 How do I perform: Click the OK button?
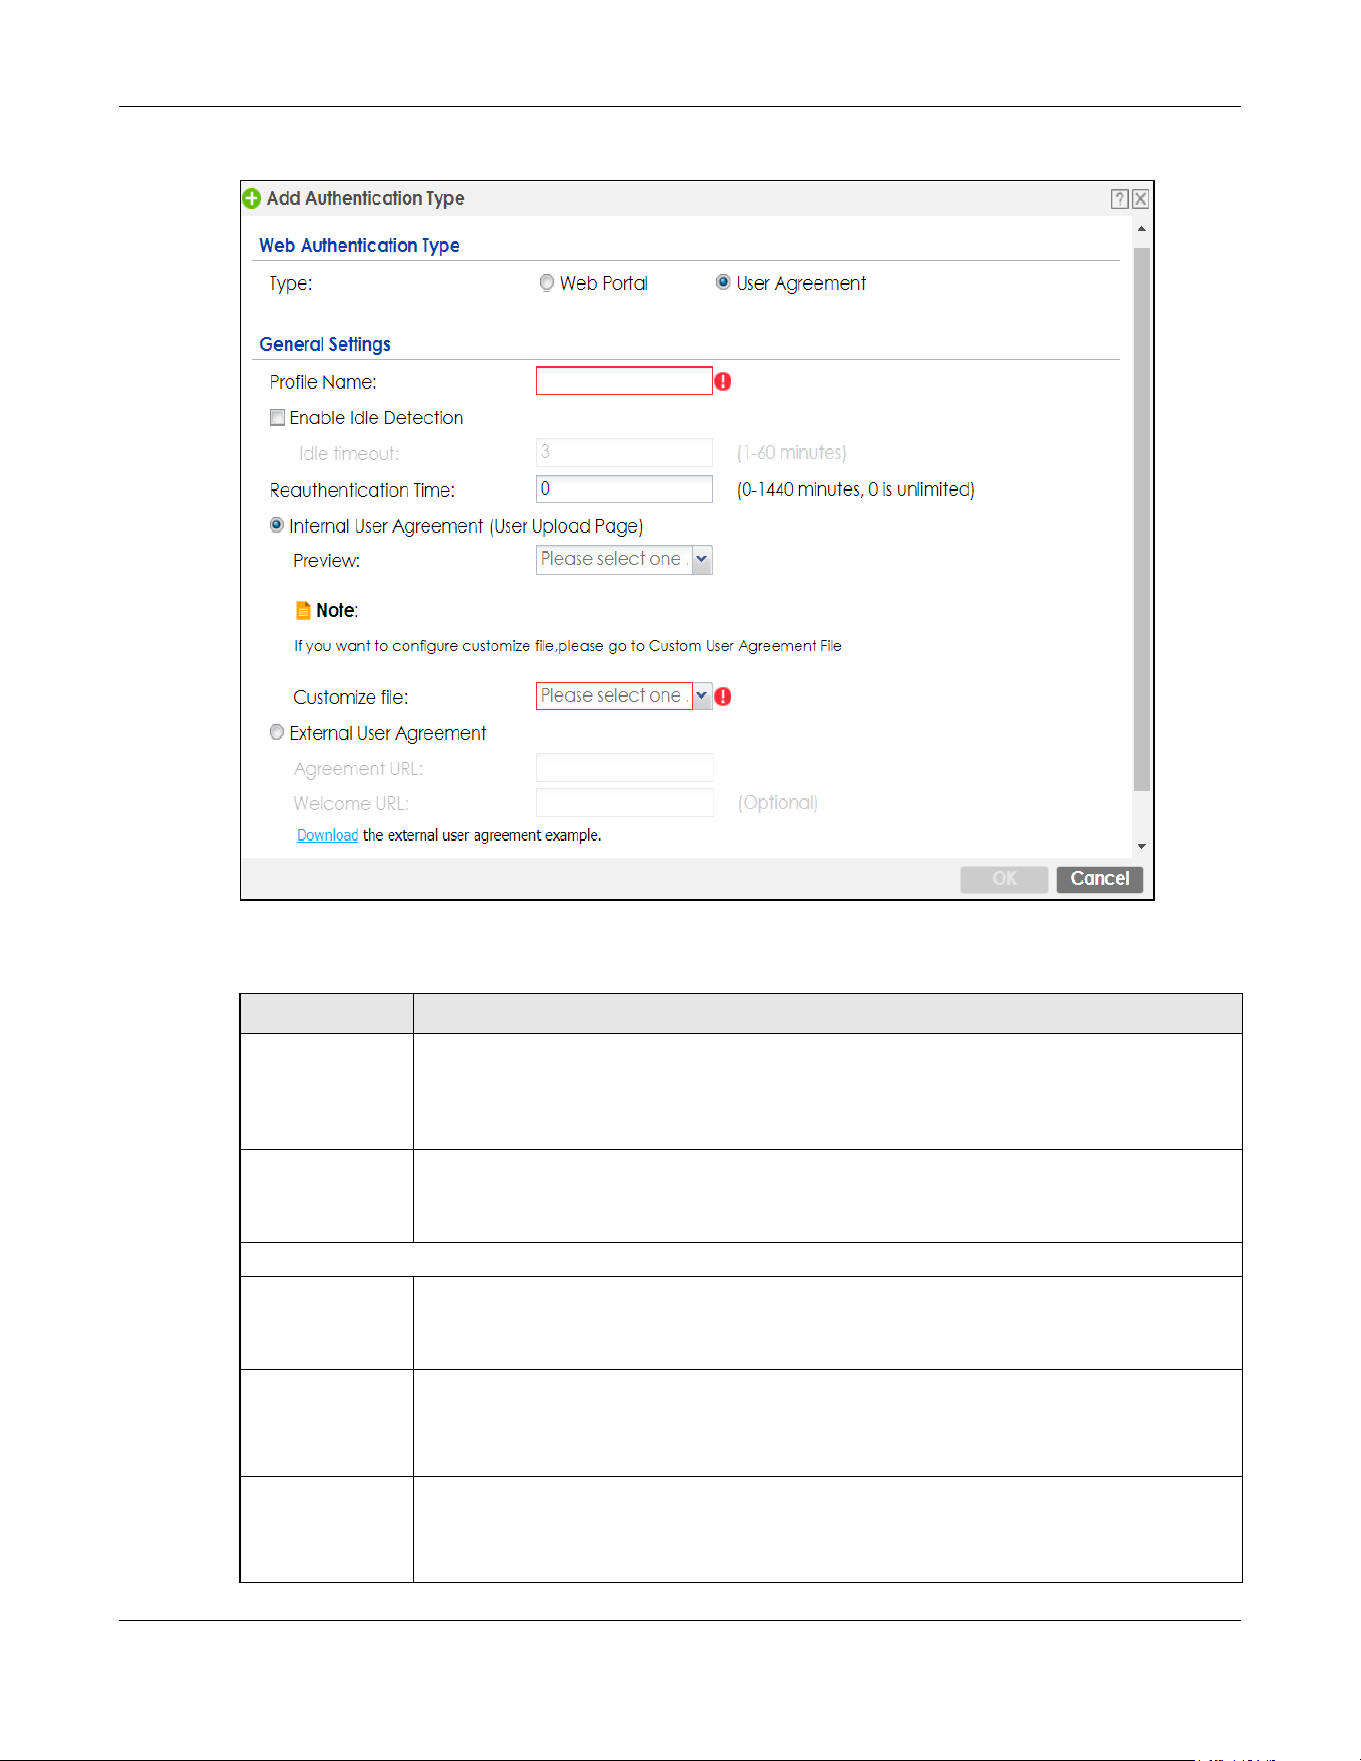[1004, 879]
